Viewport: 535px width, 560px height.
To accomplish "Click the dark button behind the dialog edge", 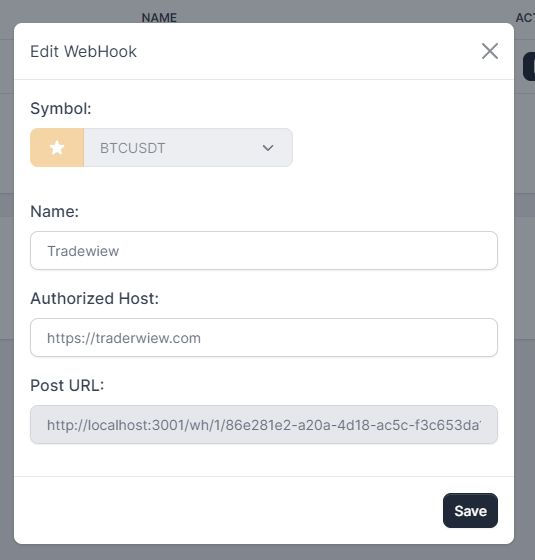I will [x=529, y=66].
